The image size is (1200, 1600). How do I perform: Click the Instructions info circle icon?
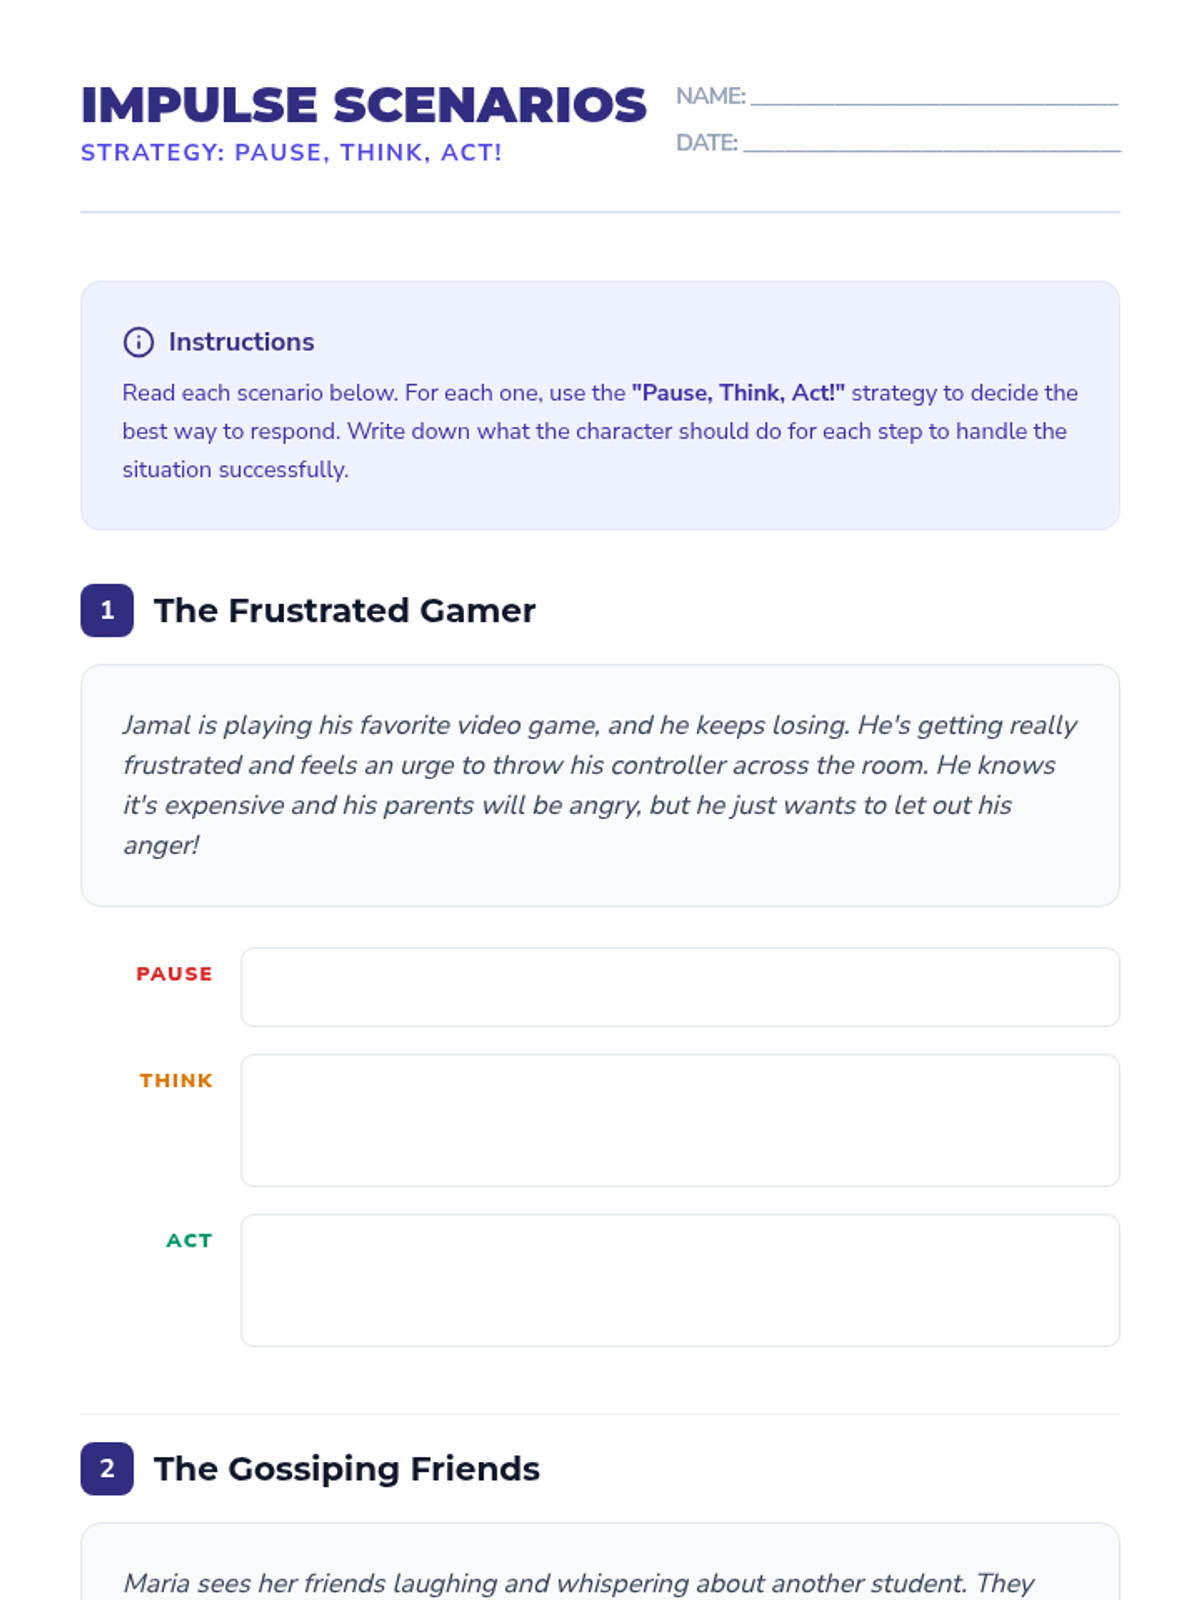pyautogui.click(x=138, y=342)
